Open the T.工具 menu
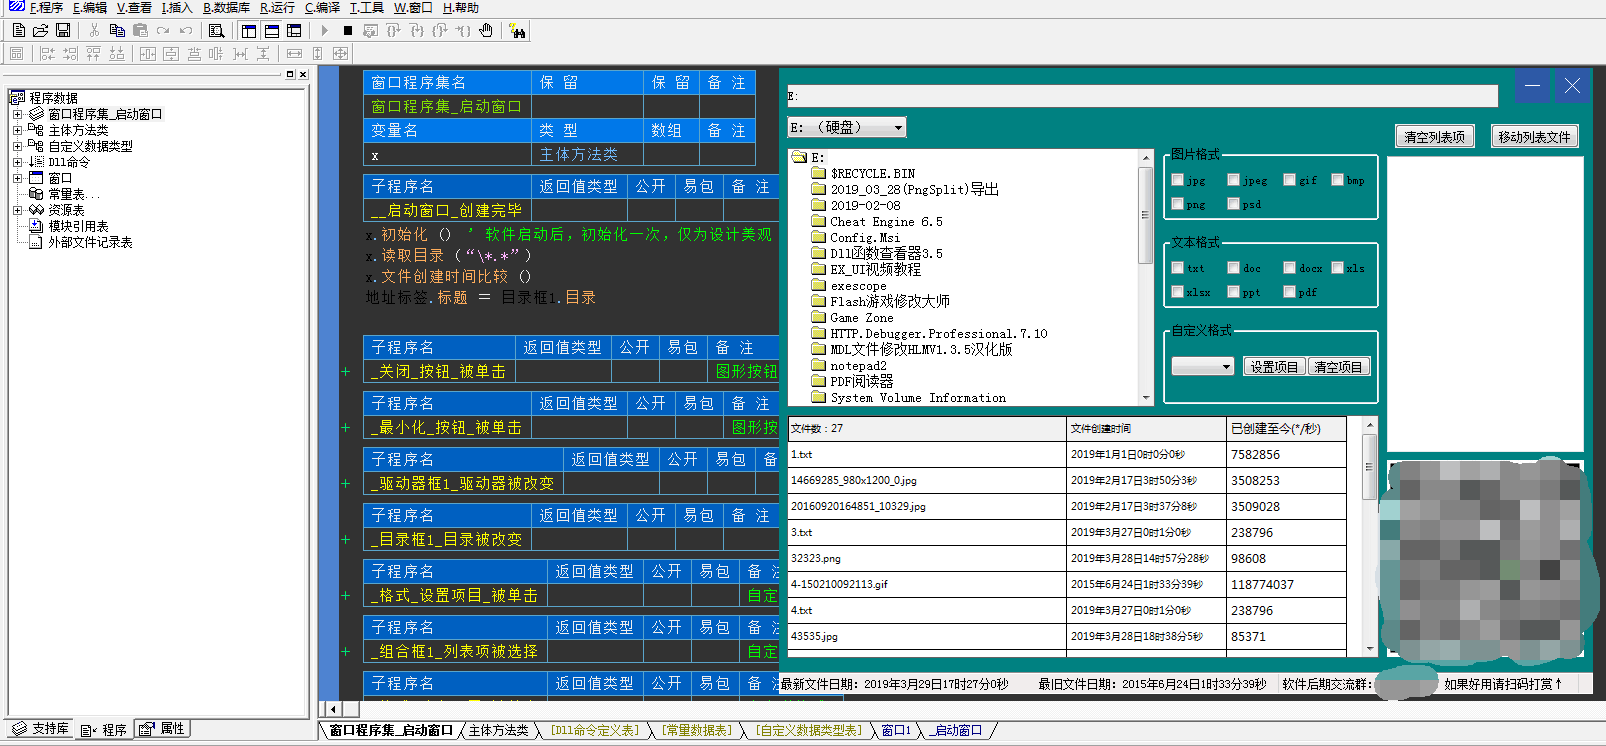 366,7
